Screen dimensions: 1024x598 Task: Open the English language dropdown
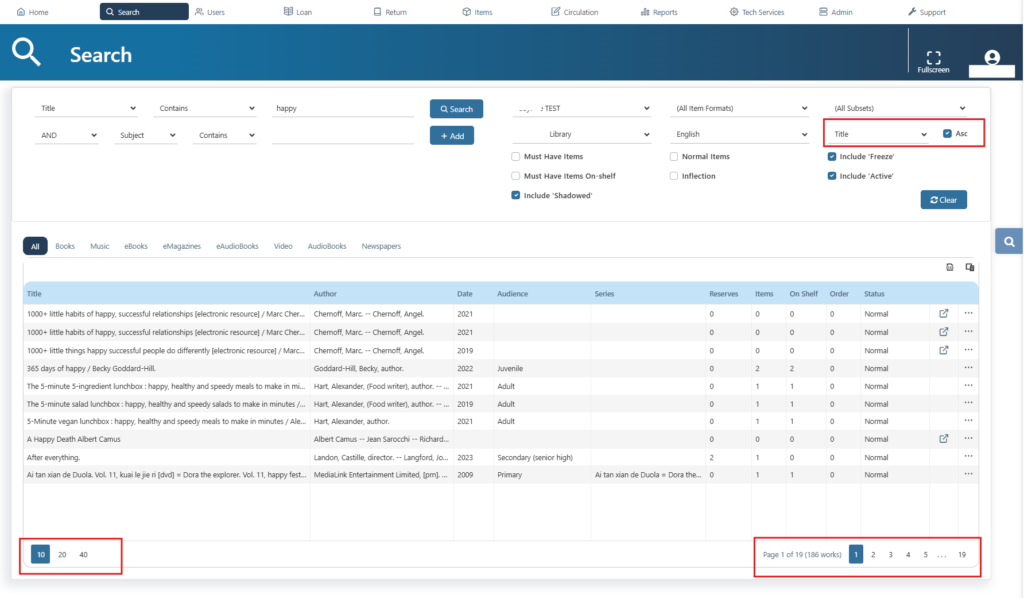[740, 134]
